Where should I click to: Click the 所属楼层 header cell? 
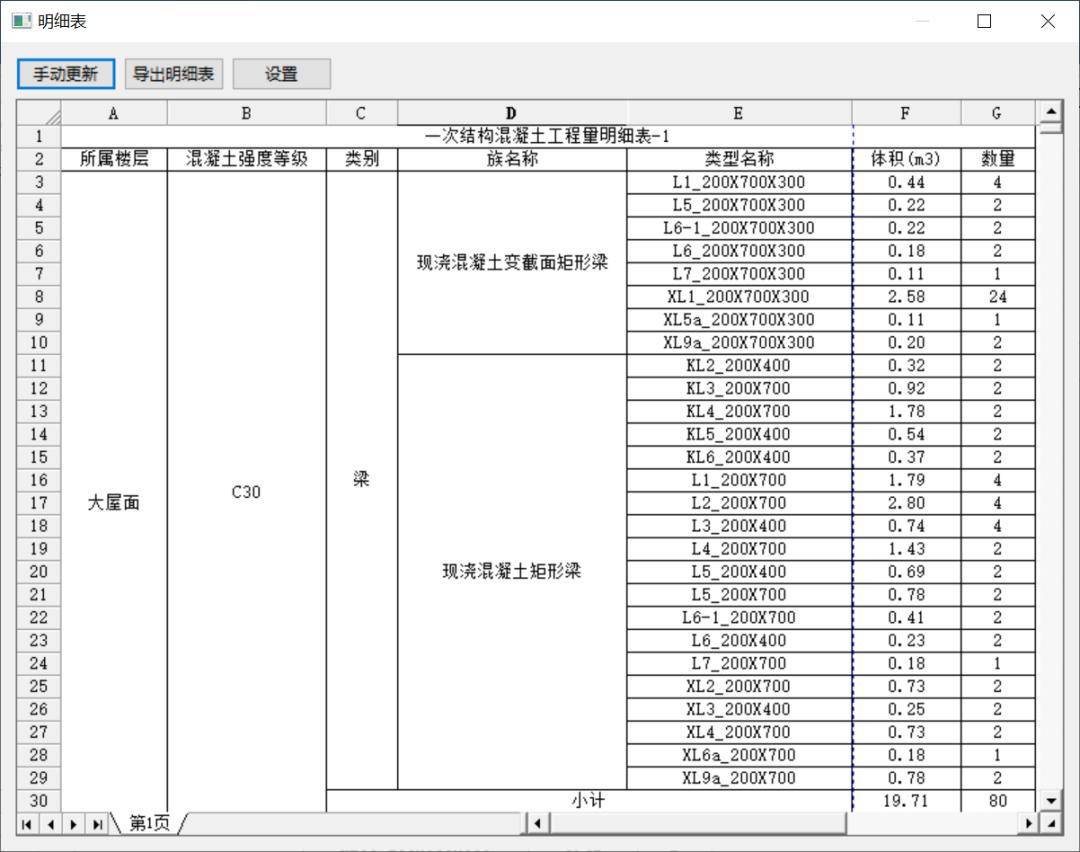tap(114, 159)
